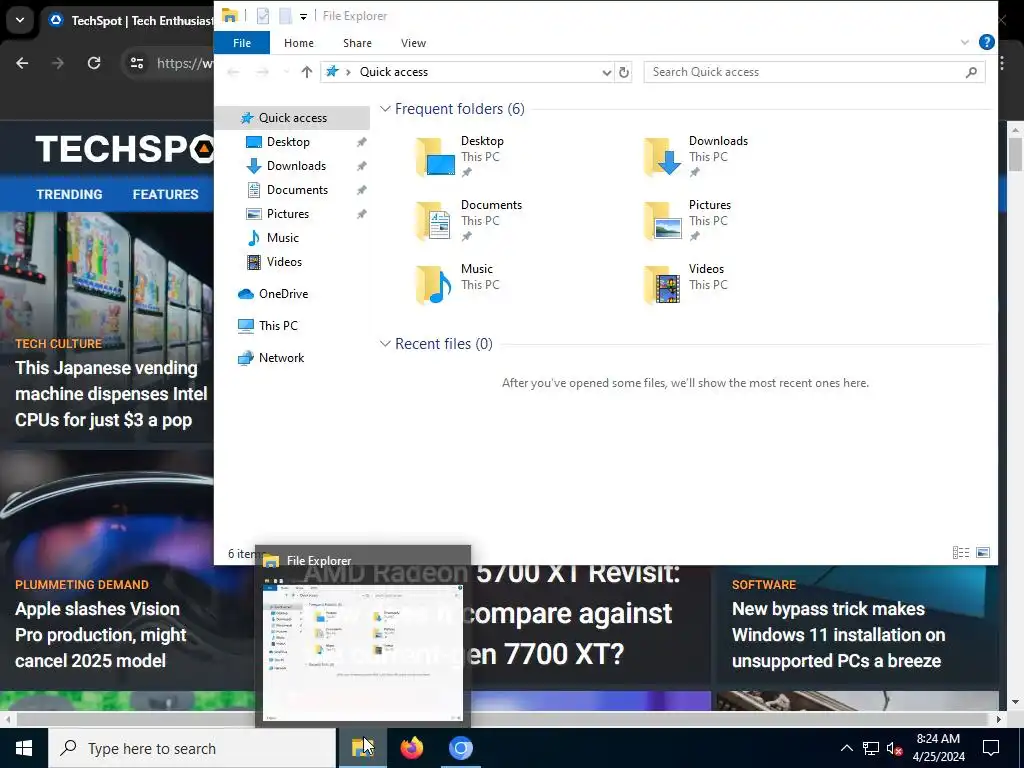The height and width of the screenshot is (768, 1024).
Task: Go back in the browser window
Action: coord(22,63)
